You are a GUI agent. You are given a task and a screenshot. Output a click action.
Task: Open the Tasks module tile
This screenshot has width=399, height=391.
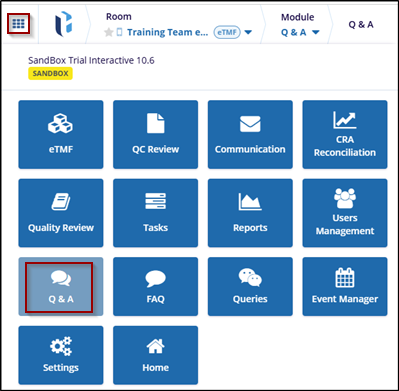[x=155, y=213]
